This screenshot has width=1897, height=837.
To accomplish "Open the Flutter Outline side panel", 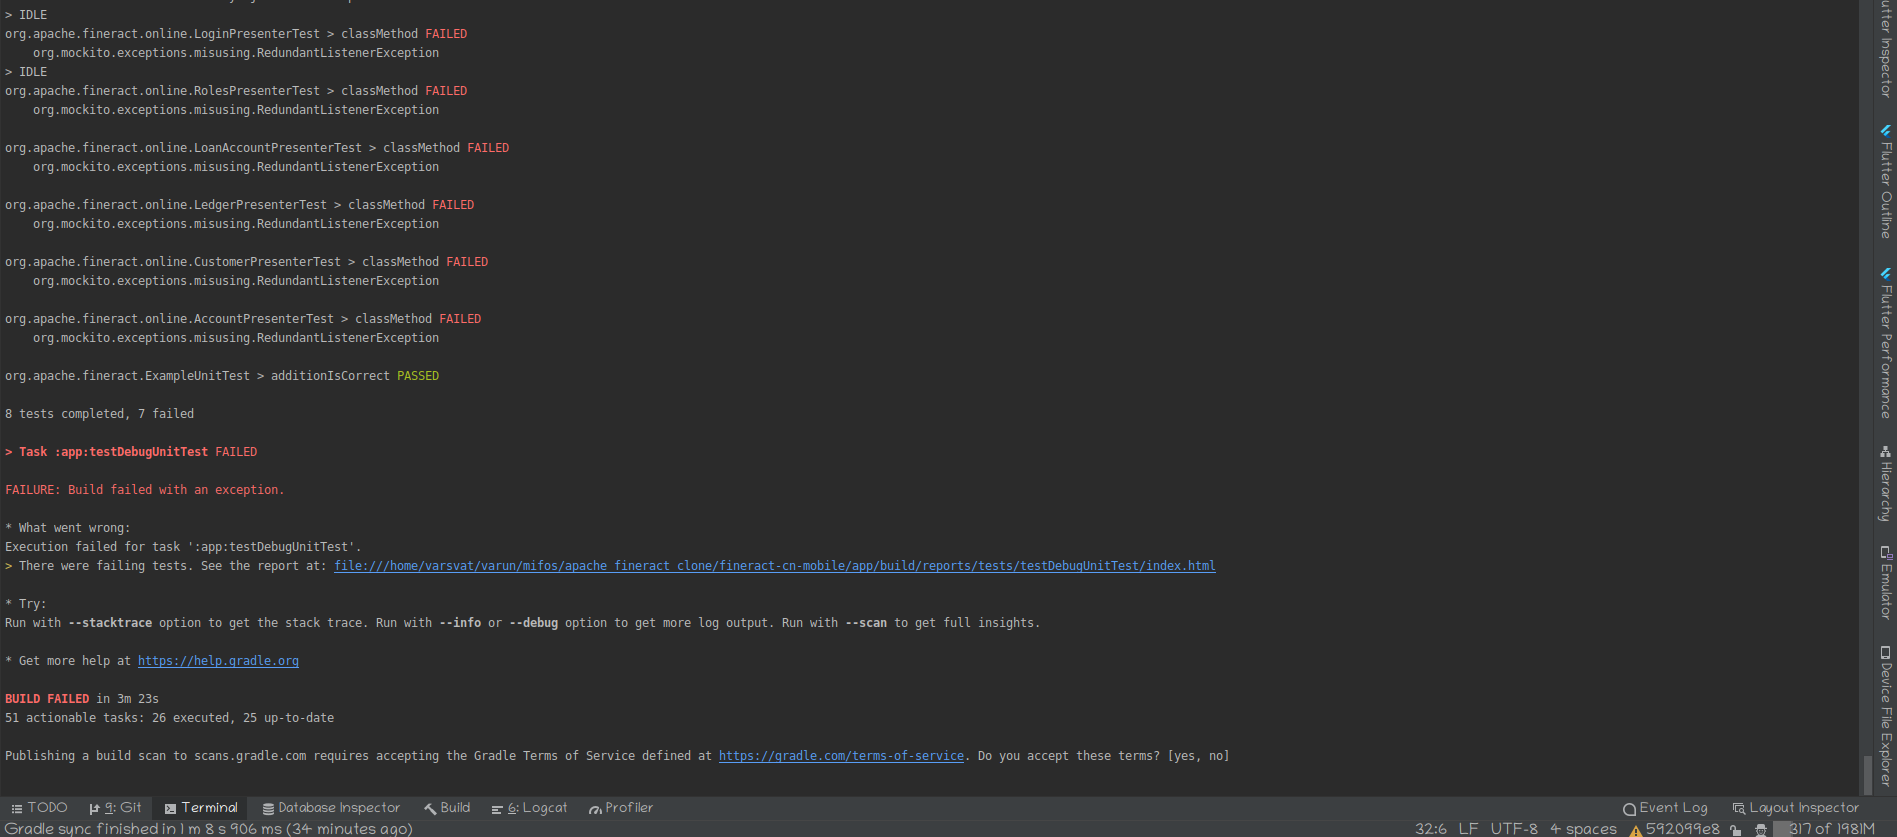I will [x=1886, y=181].
